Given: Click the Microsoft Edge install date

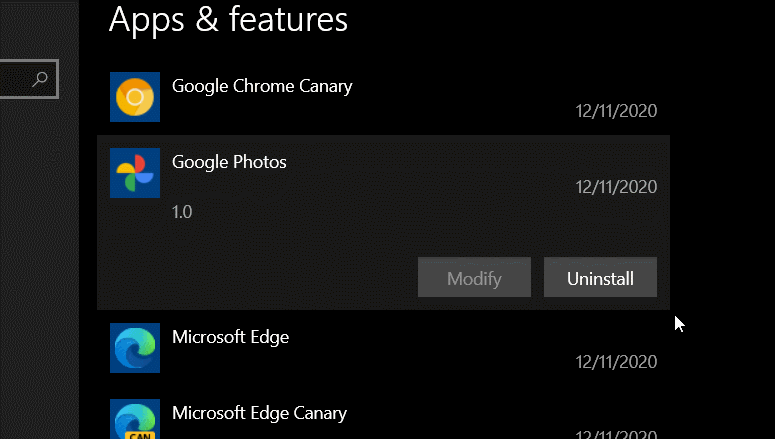Looking at the screenshot, I should [x=616, y=362].
